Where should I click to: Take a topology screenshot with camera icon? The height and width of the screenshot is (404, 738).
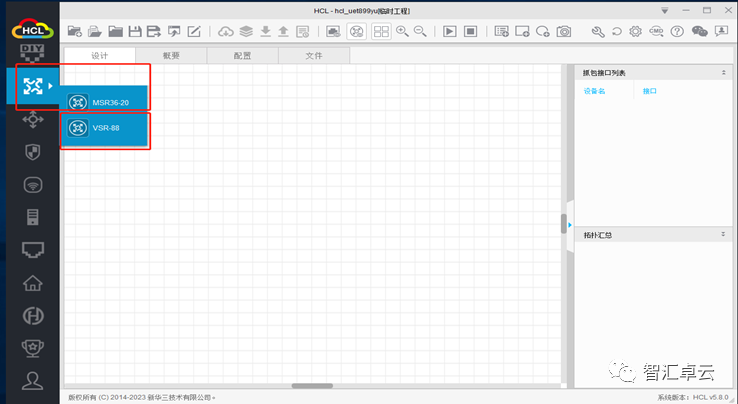(564, 32)
